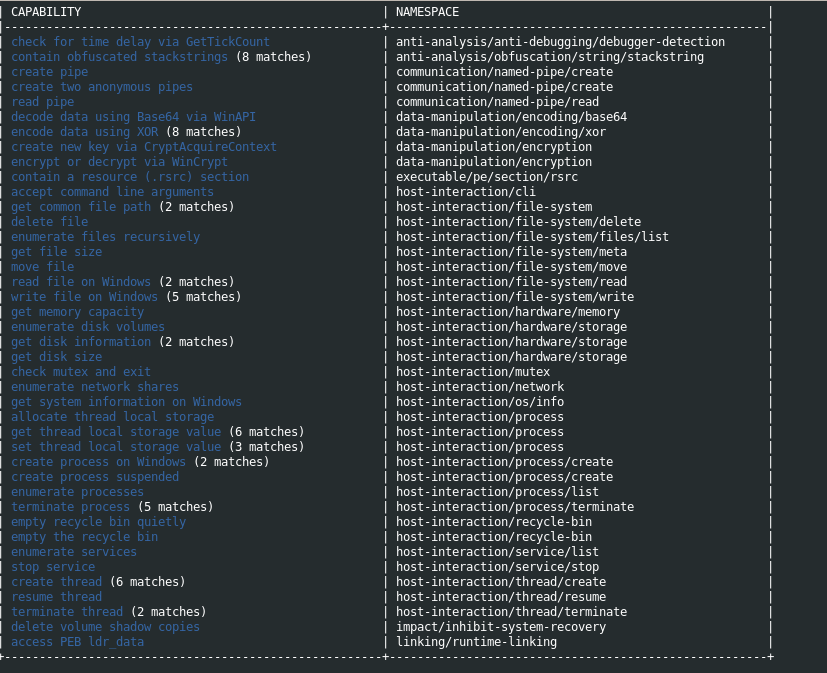
Task: Click namespace 'communication/named-pipe/read'
Action: pos(497,102)
